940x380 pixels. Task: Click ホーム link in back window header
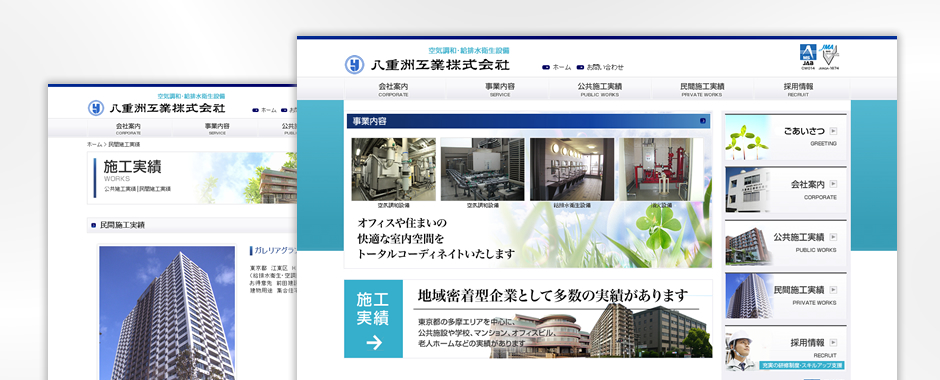tap(265, 110)
